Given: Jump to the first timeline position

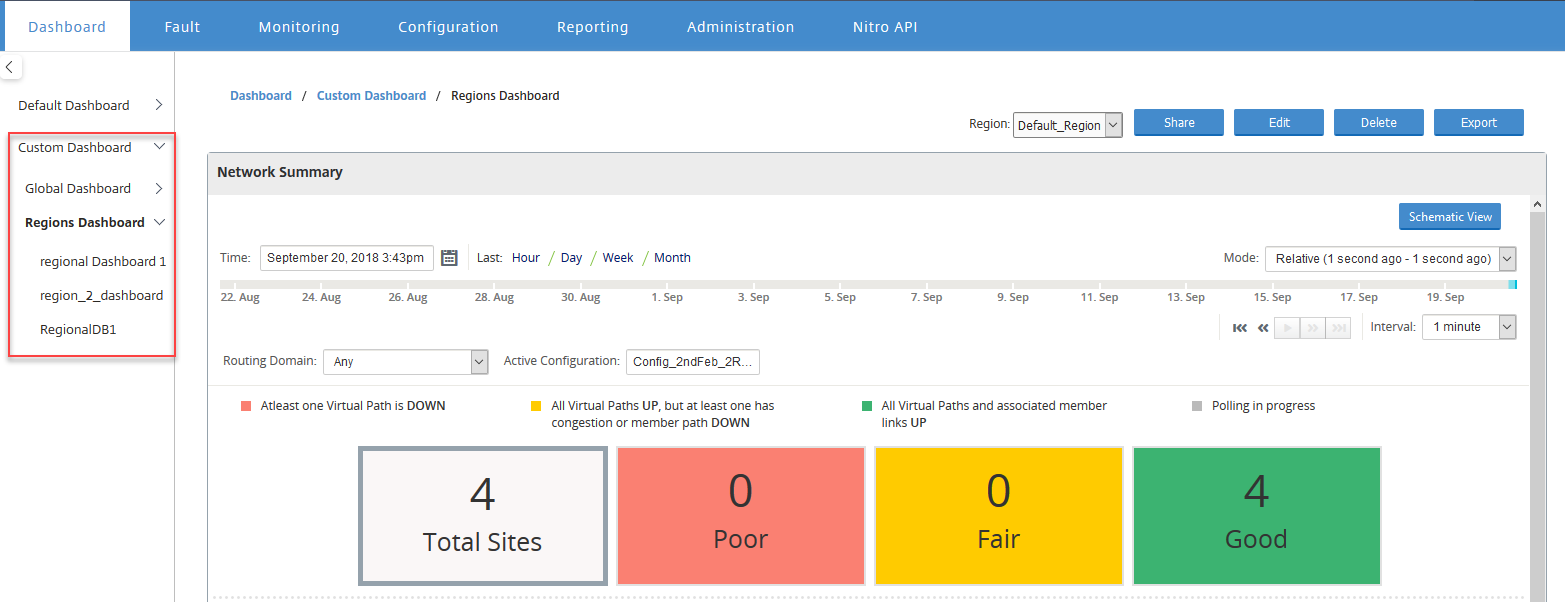Looking at the screenshot, I should point(1240,327).
